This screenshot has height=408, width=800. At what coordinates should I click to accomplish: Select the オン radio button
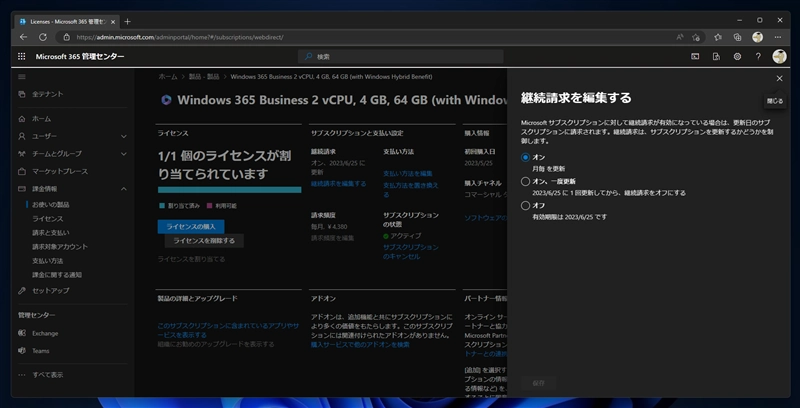click(x=526, y=157)
